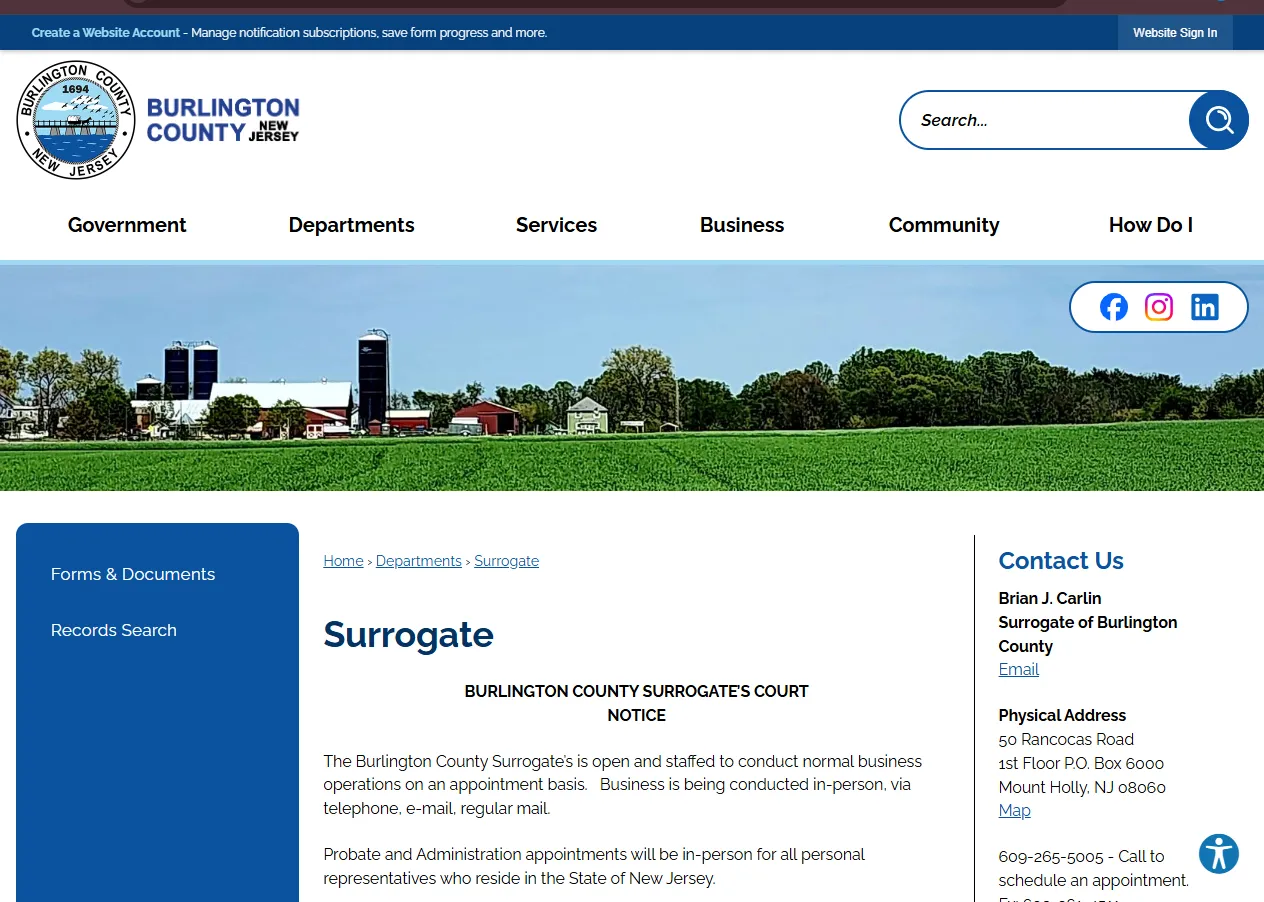Viewport: 1264px width, 902px height.
Task: Click the Website Sign In button
Action: tap(1175, 33)
